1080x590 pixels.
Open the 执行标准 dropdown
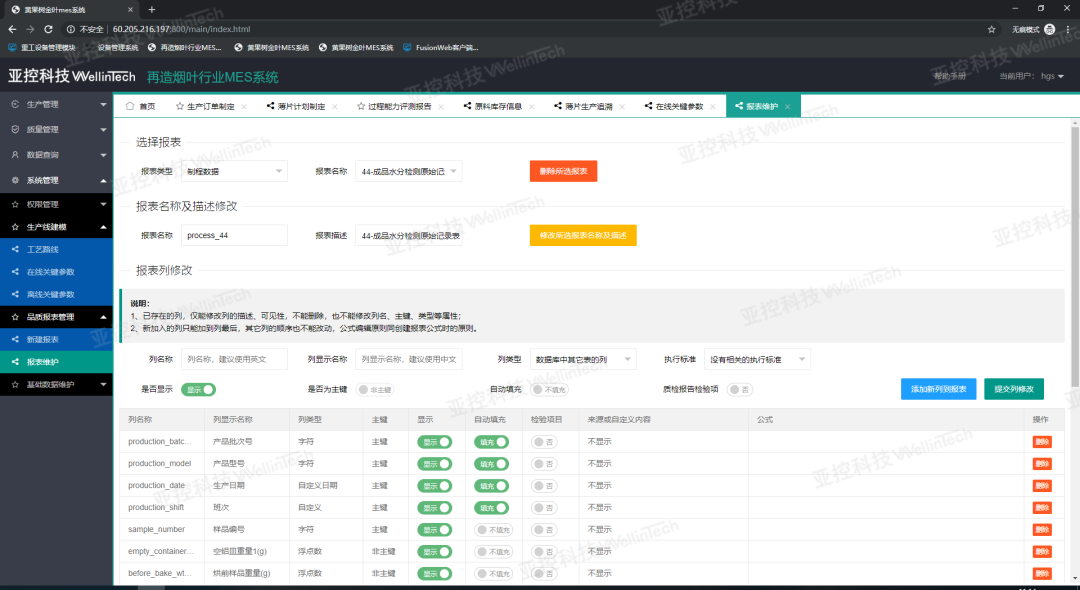(x=757, y=359)
